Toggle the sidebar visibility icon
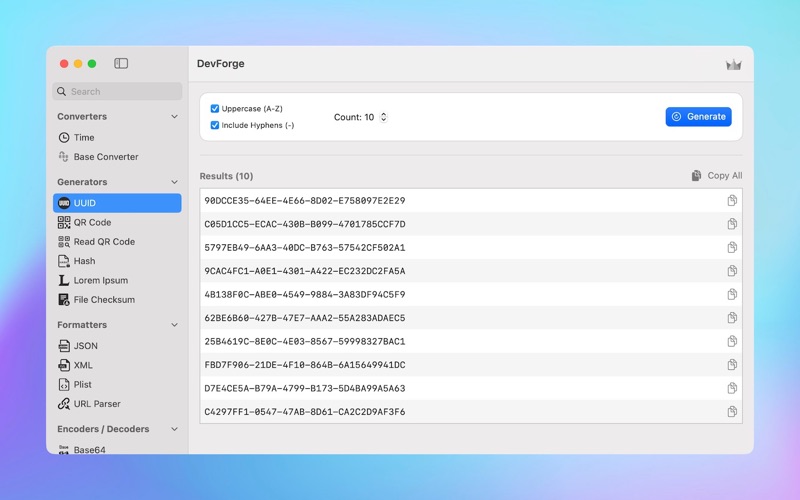Viewport: 800px width, 500px height. (x=121, y=63)
